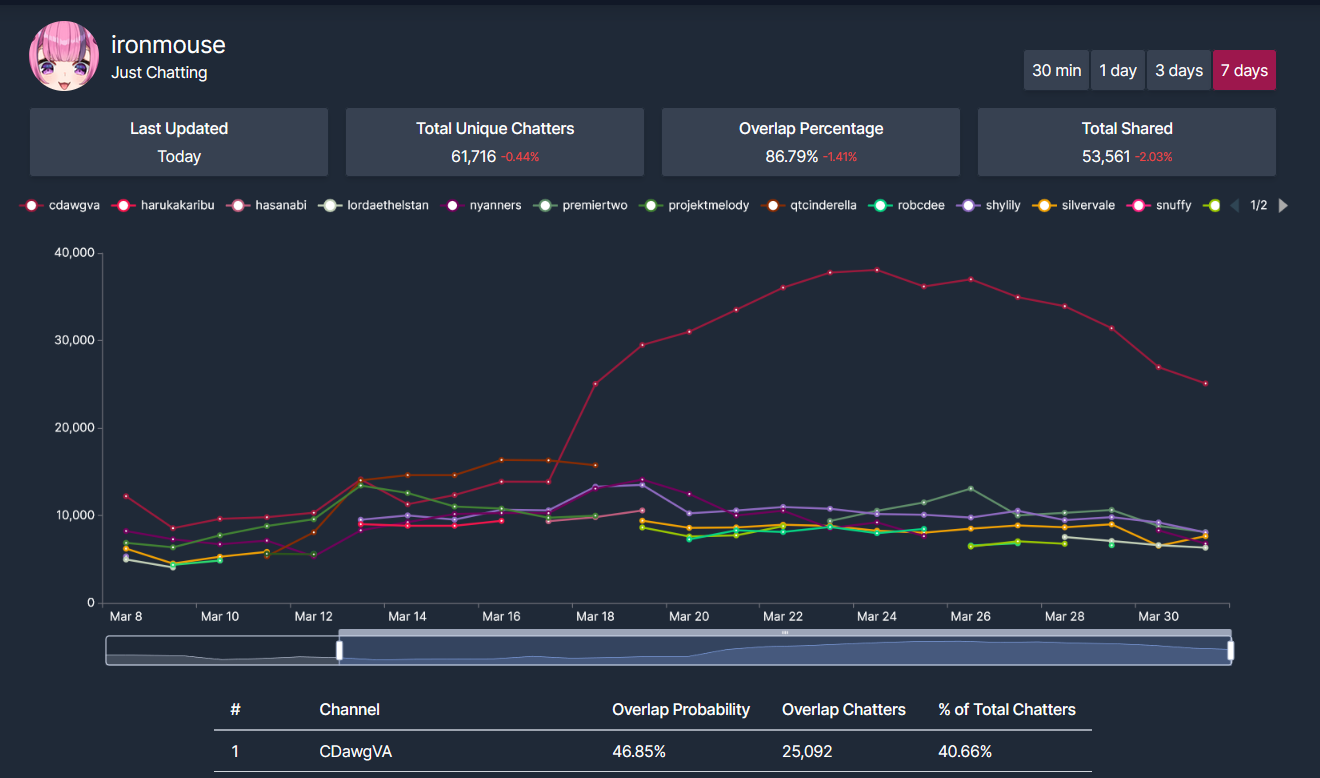Click shylily legend marker icon
This screenshot has width=1320, height=778.
click(967, 205)
